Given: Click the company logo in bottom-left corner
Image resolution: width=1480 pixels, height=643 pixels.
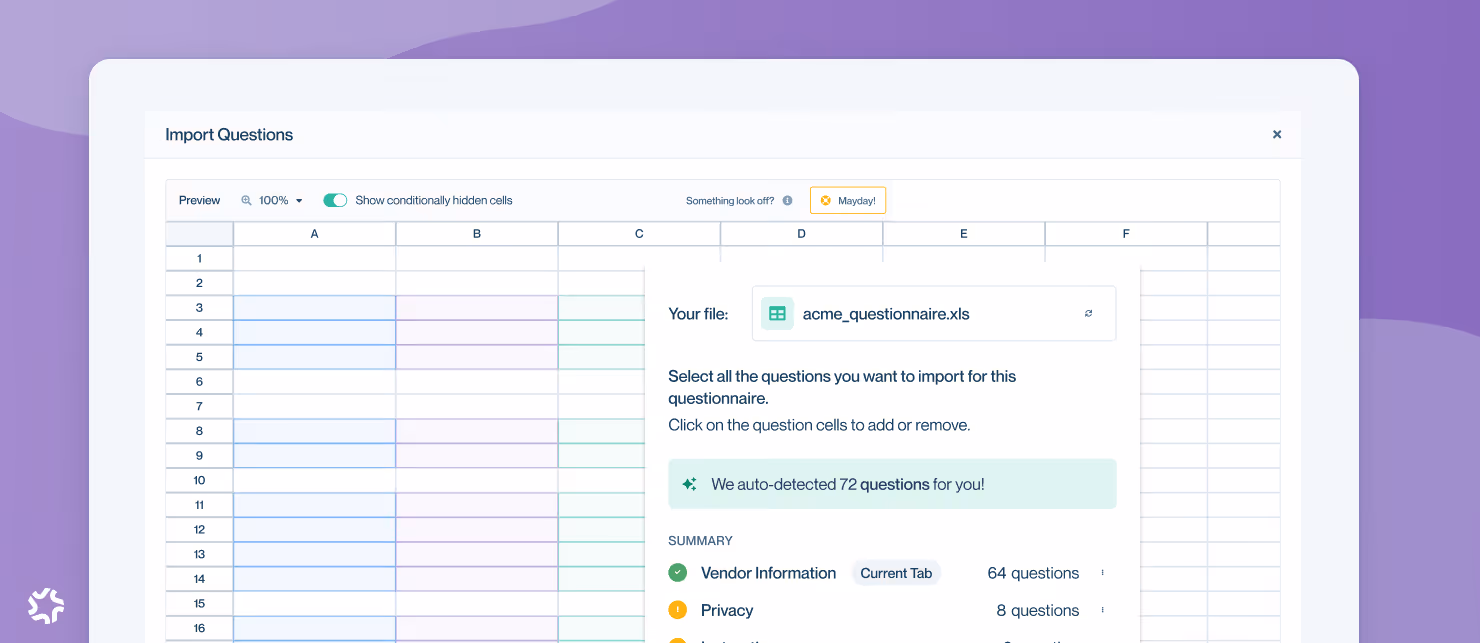Looking at the screenshot, I should coord(46,606).
